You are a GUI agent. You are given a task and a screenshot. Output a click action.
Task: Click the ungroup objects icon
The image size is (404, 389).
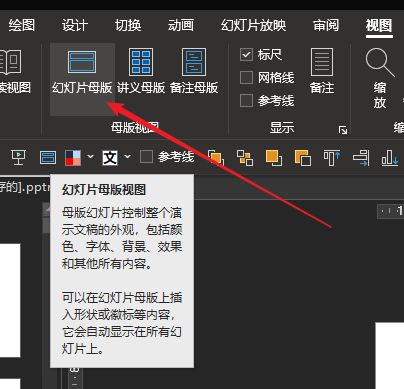[x=245, y=157]
